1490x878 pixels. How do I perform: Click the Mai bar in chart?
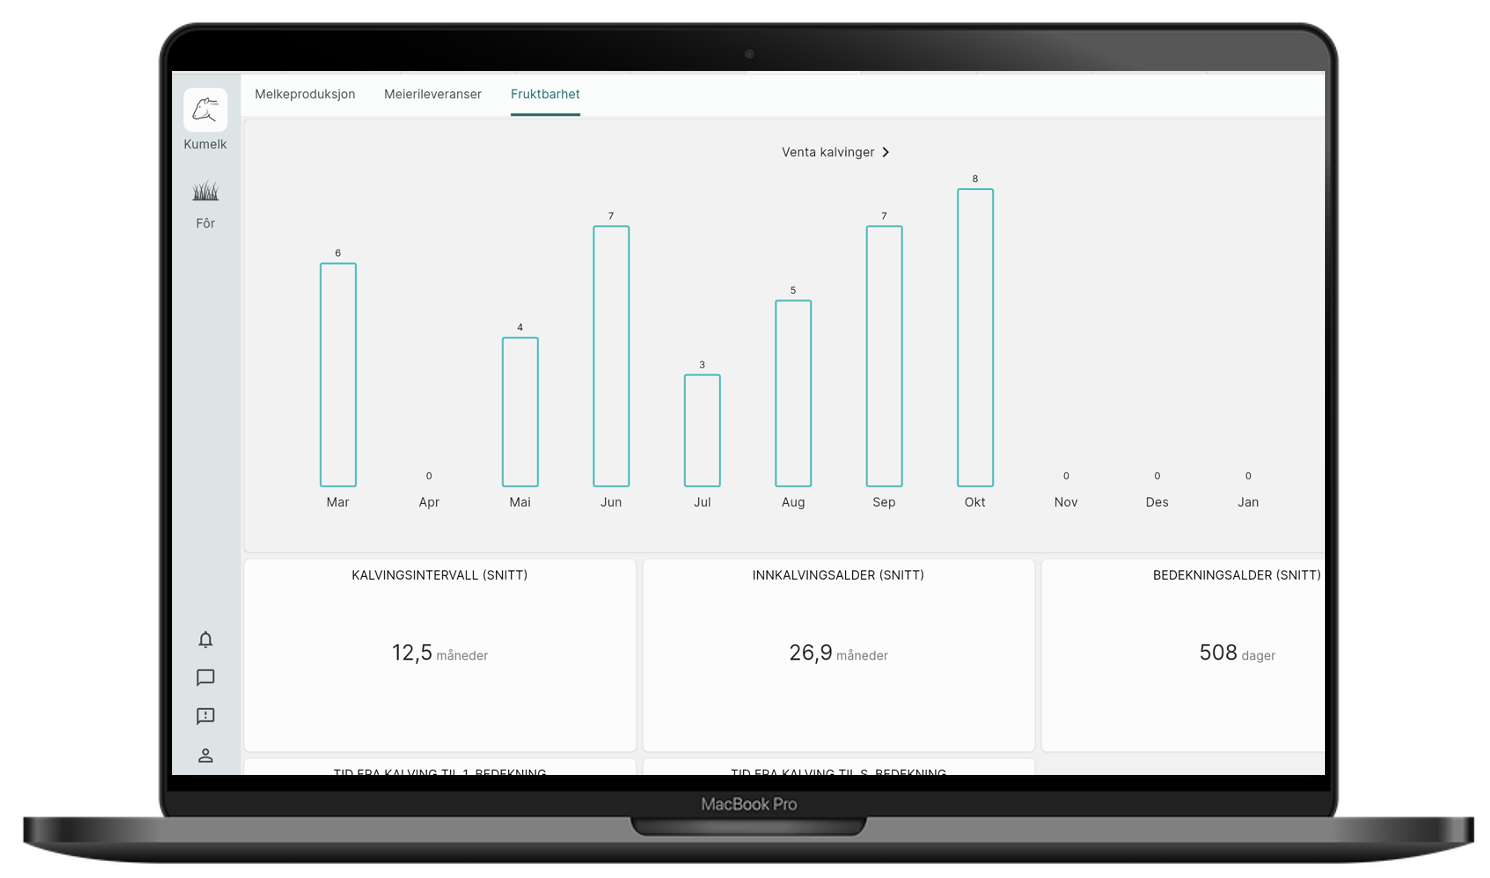pos(520,412)
